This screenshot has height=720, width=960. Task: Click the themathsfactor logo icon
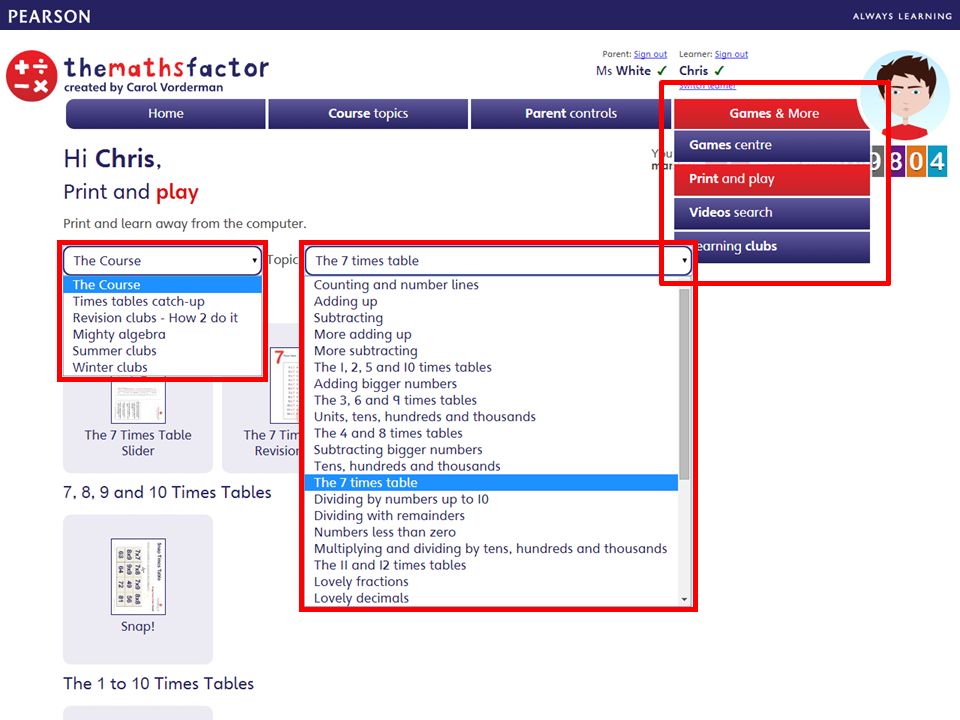[x=32, y=76]
